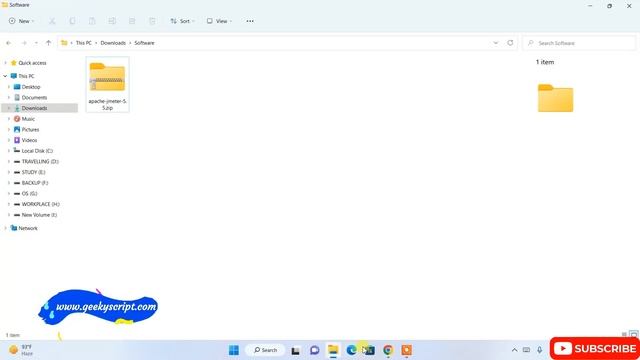Open New Volume (I:) drive
Screen dimensions: 640x360
click(x=39, y=215)
